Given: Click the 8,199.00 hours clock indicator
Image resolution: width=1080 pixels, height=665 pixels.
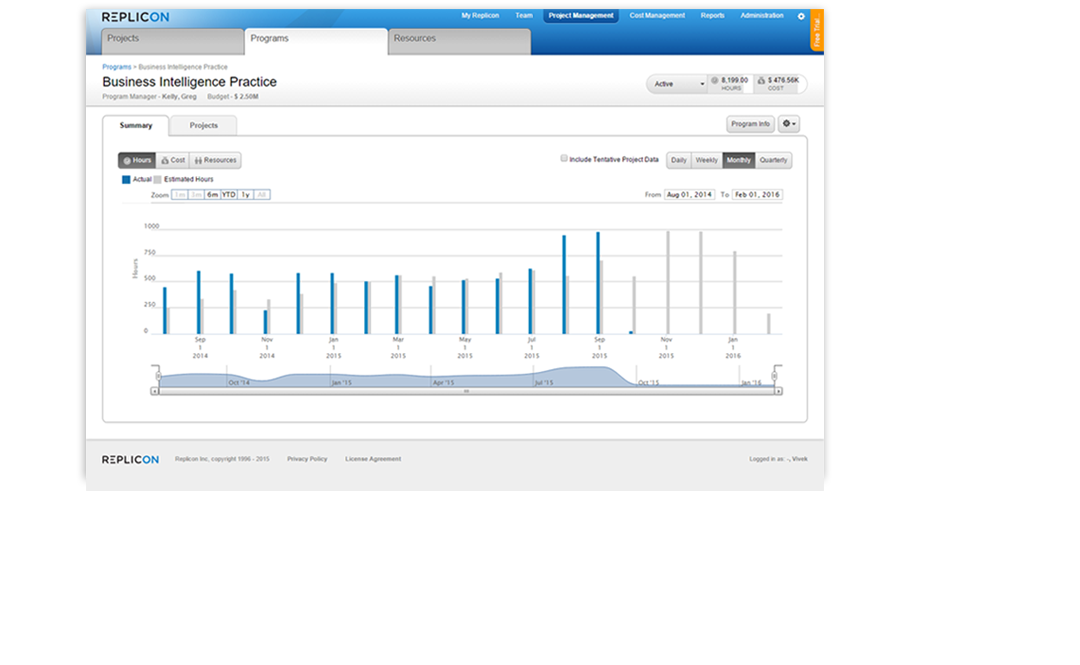Looking at the screenshot, I should (x=731, y=83).
